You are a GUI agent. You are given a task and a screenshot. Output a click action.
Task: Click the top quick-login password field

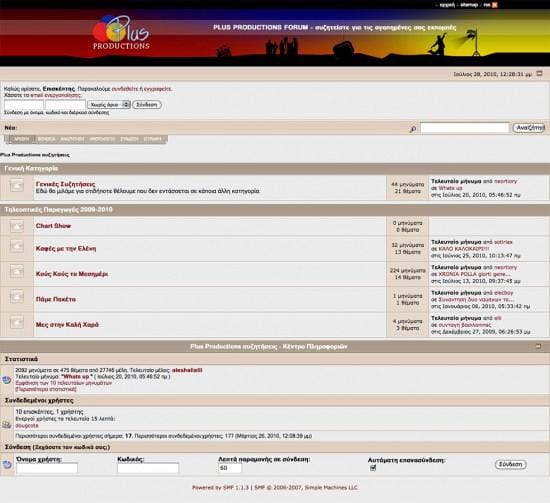point(65,105)
